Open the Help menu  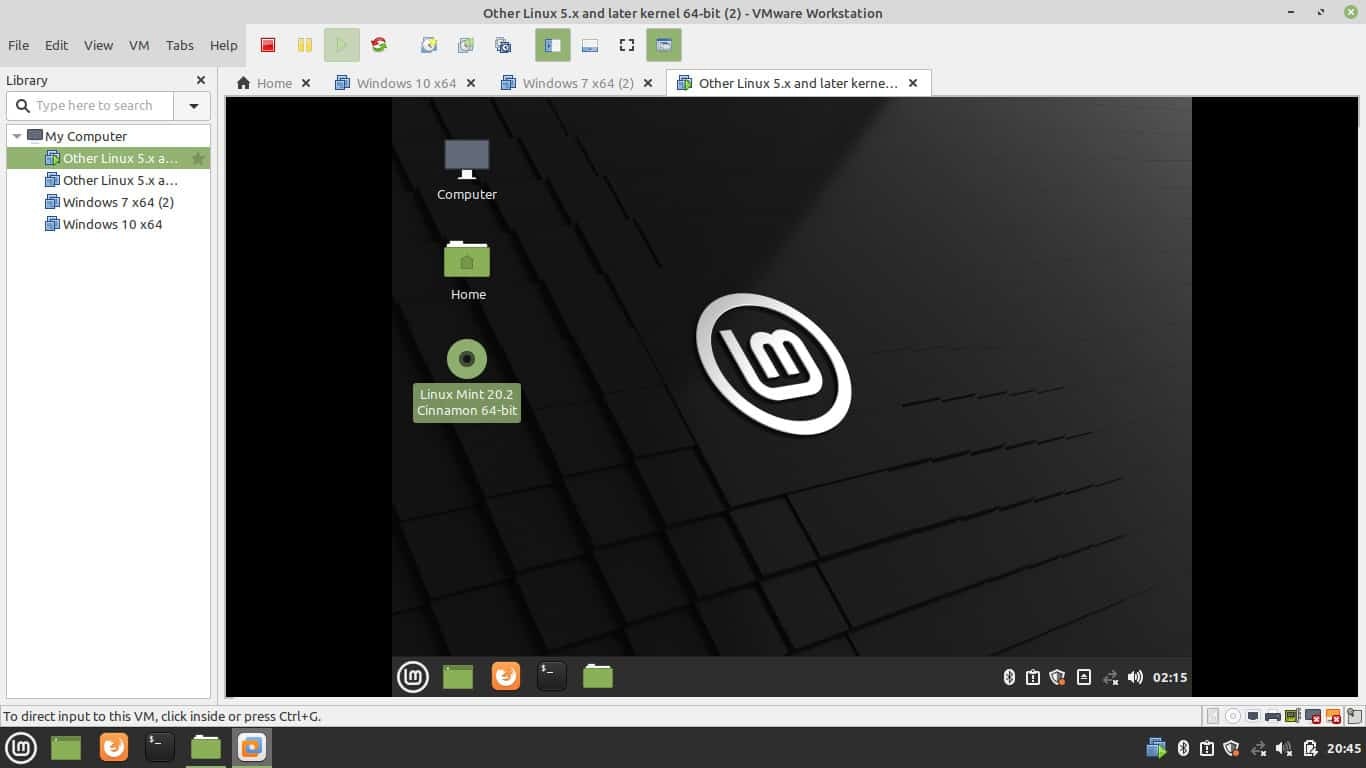(223, 45)
